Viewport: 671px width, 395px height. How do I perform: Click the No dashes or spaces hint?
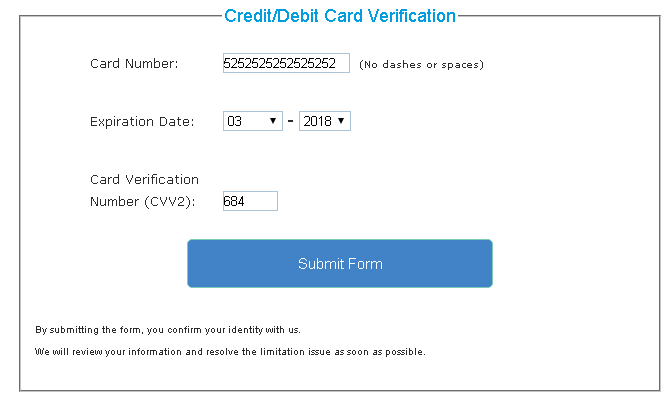(421, 64)
